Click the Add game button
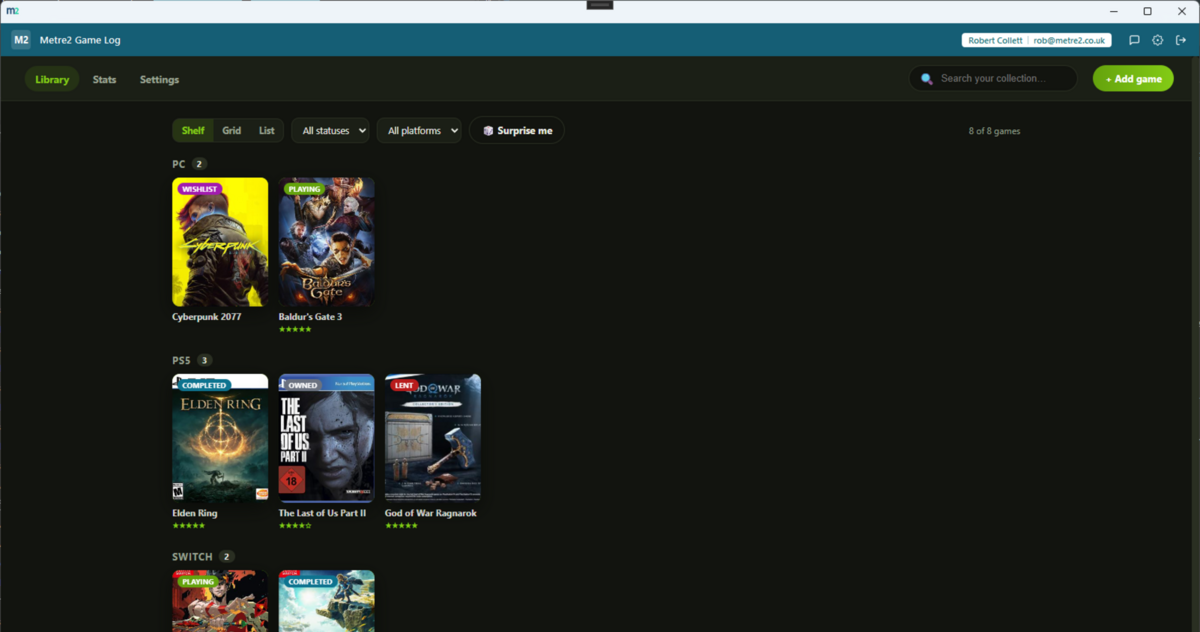 pos(1133,79)
